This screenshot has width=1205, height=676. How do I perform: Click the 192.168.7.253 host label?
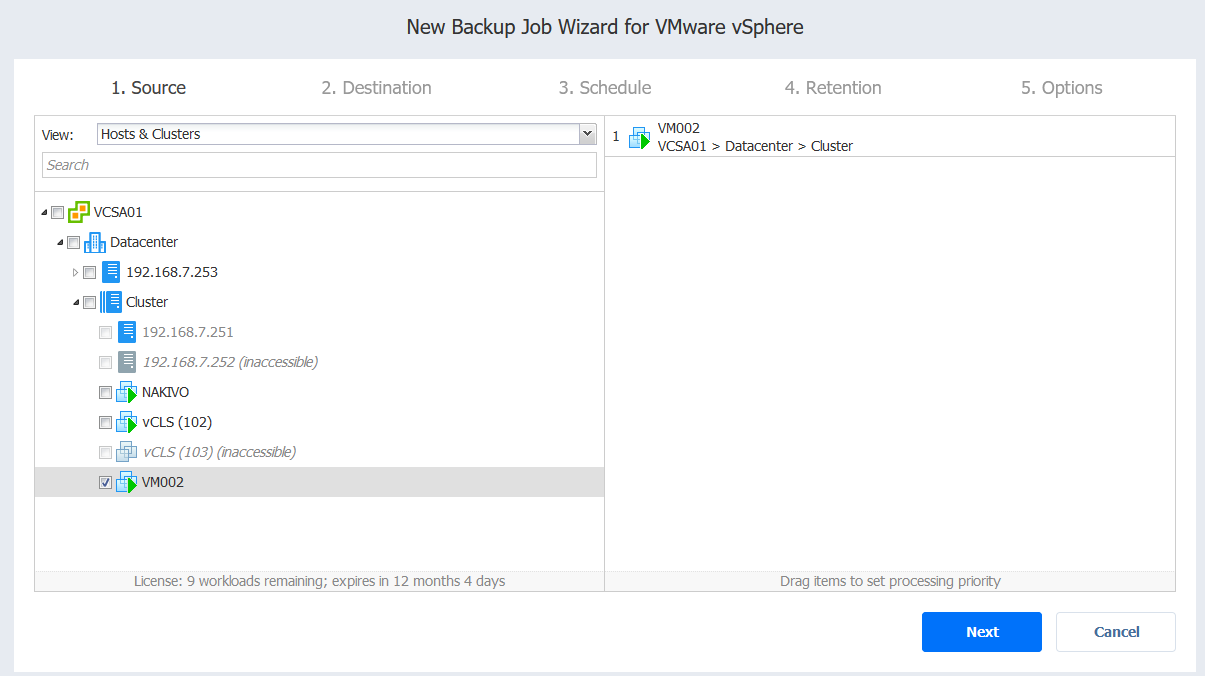click(172, 272)
